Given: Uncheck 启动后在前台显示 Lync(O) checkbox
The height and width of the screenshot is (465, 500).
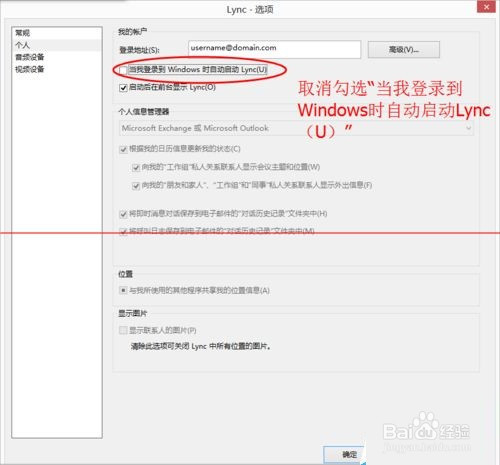Looking at the screenshot, I should tap(123, 88).
